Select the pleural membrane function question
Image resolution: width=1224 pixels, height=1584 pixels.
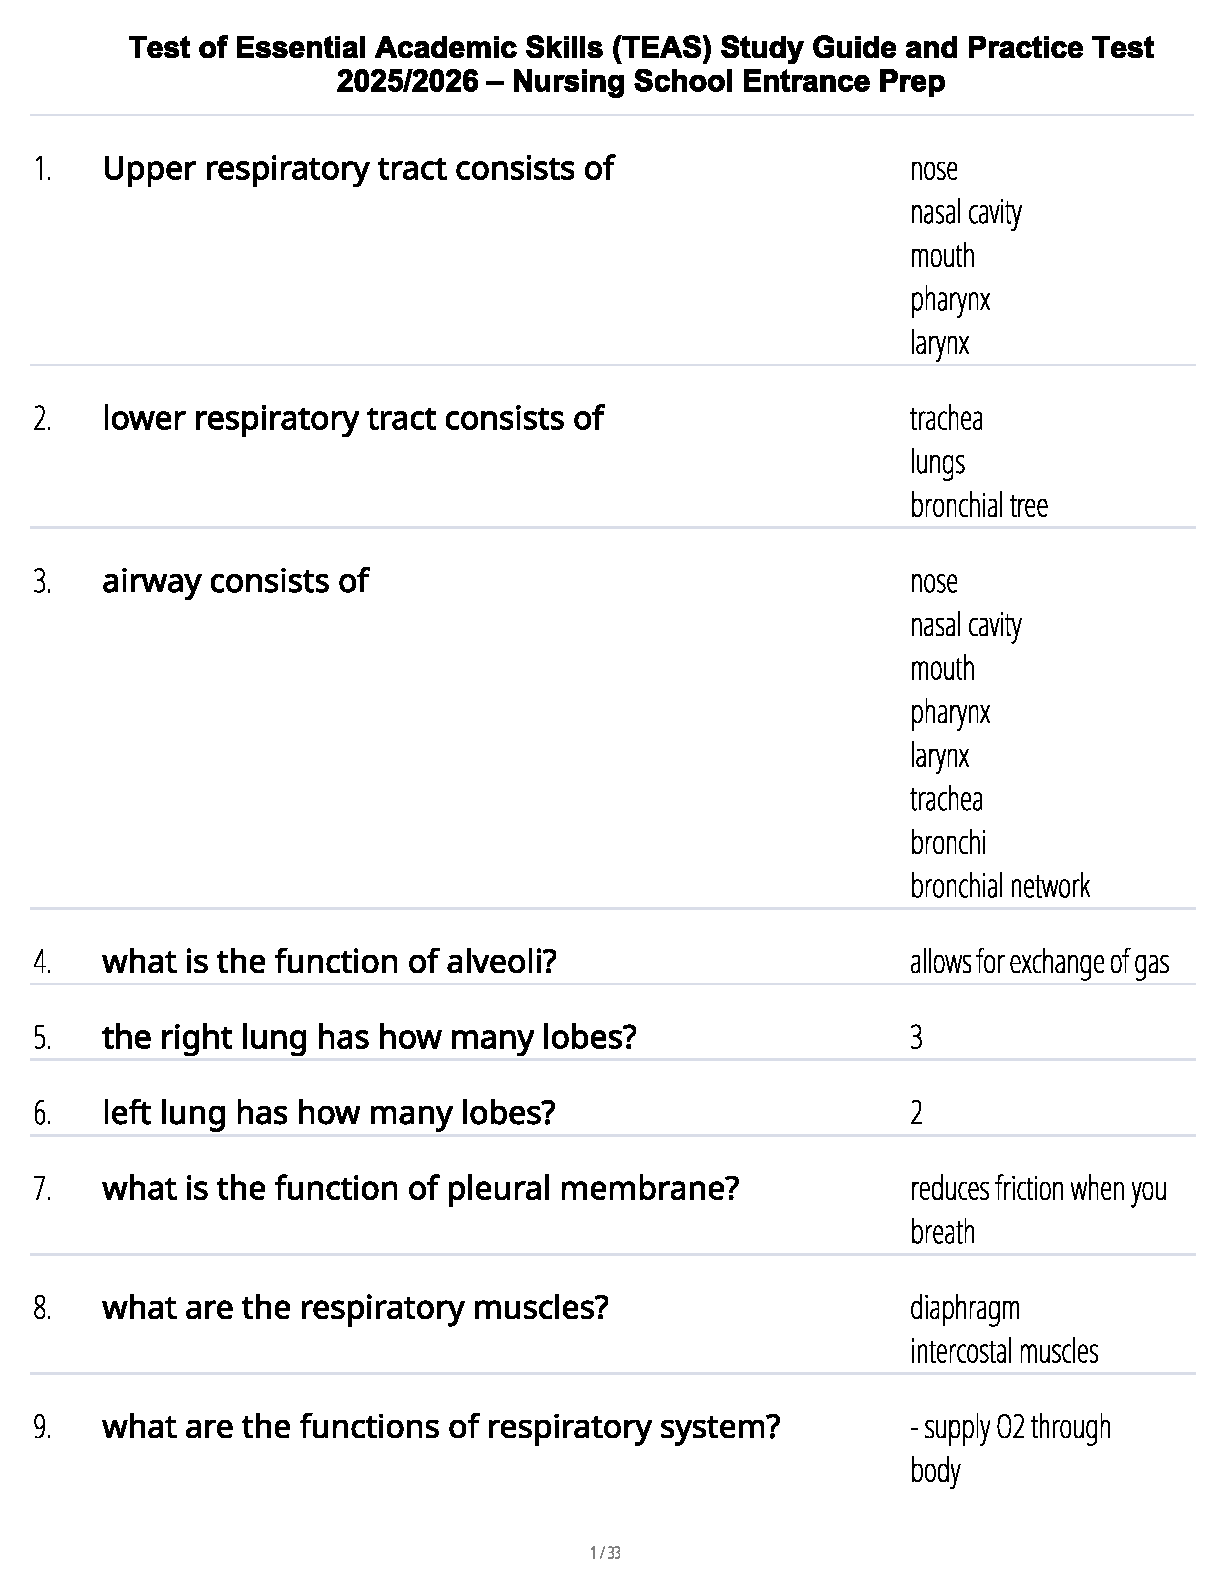tap(420, 1189)
